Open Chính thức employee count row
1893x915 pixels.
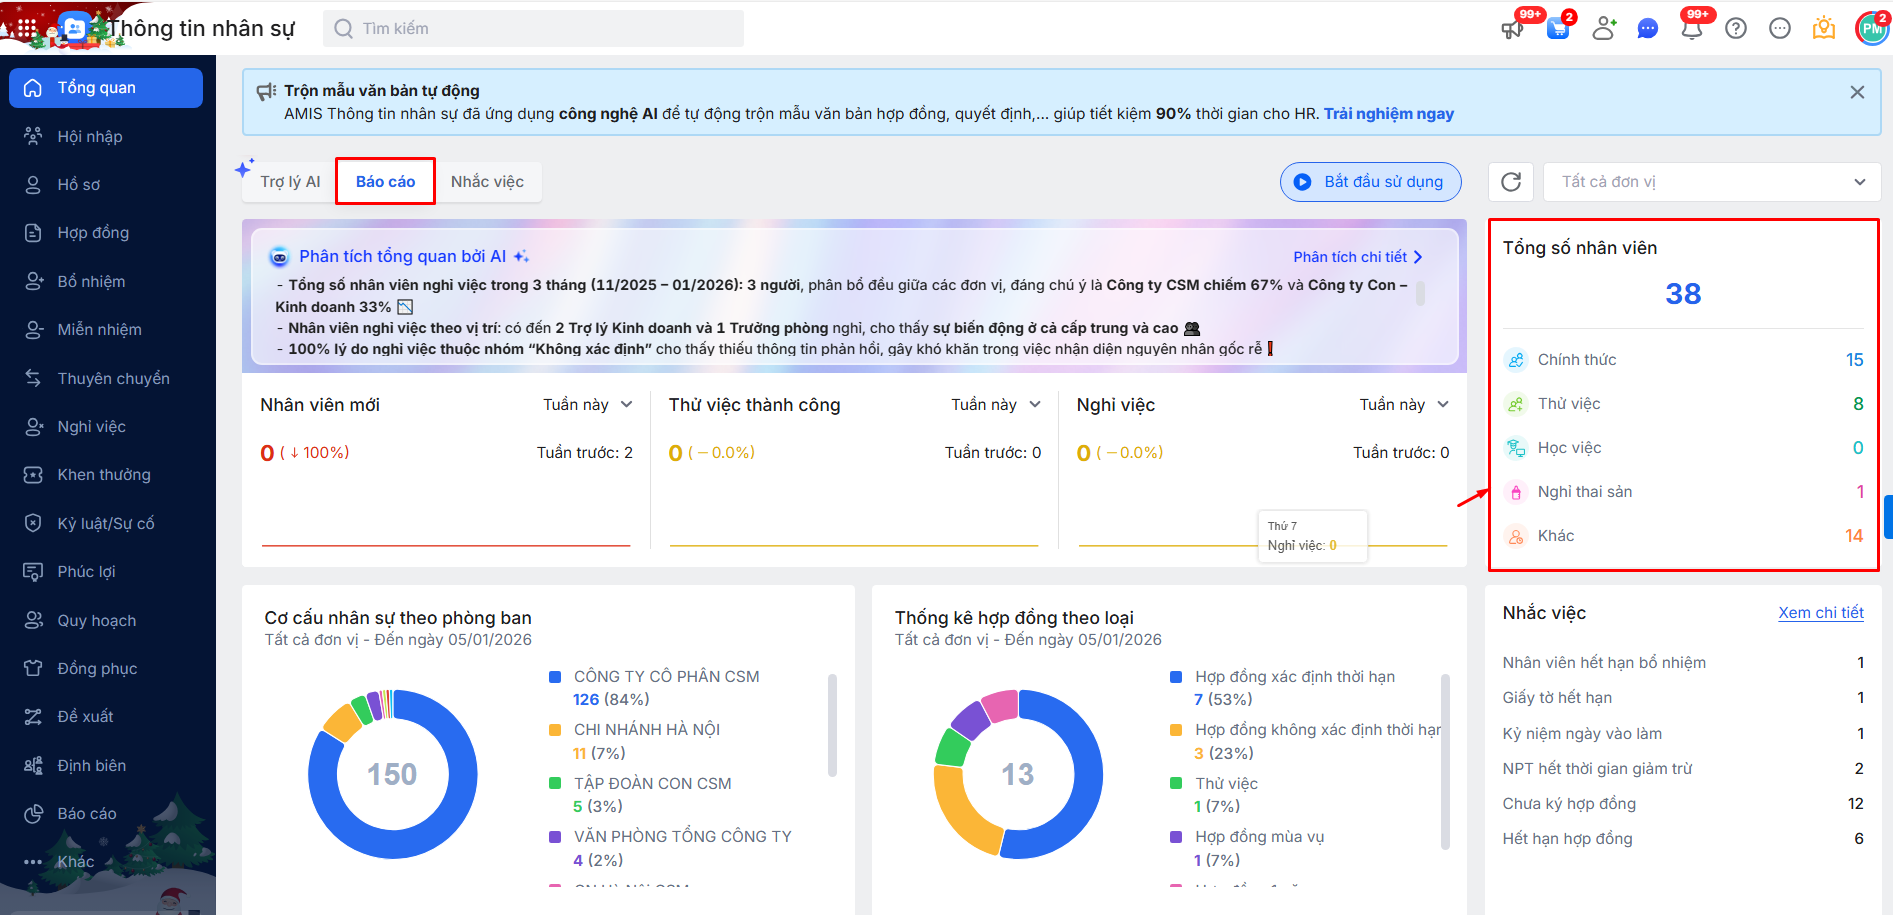(x=1684, y=360)
